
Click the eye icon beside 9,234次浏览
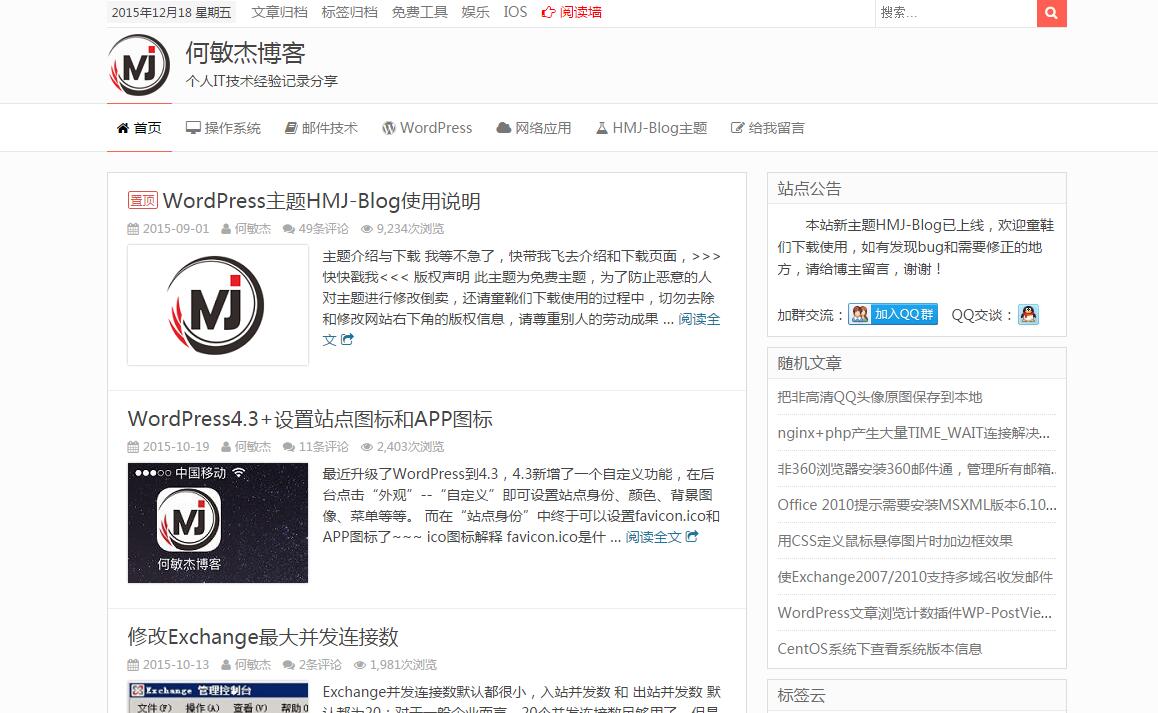(366, 229)
